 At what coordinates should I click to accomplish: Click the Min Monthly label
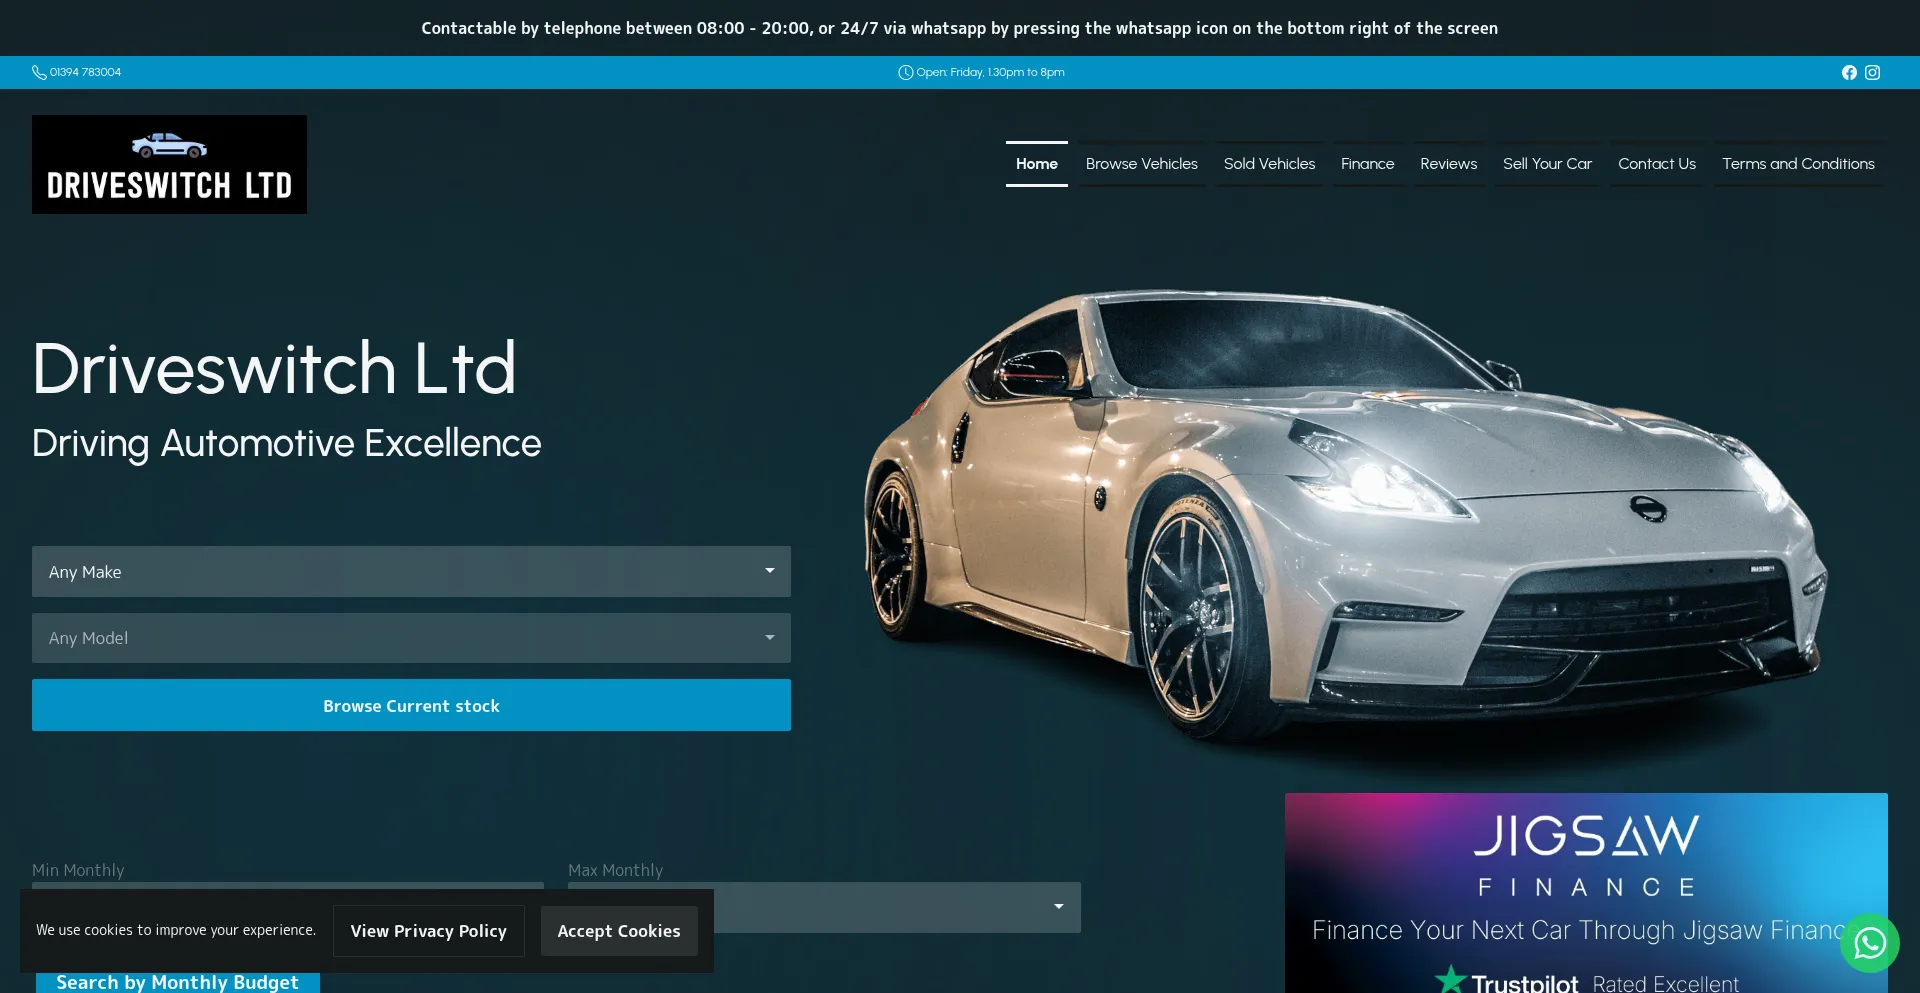[78, 870]
